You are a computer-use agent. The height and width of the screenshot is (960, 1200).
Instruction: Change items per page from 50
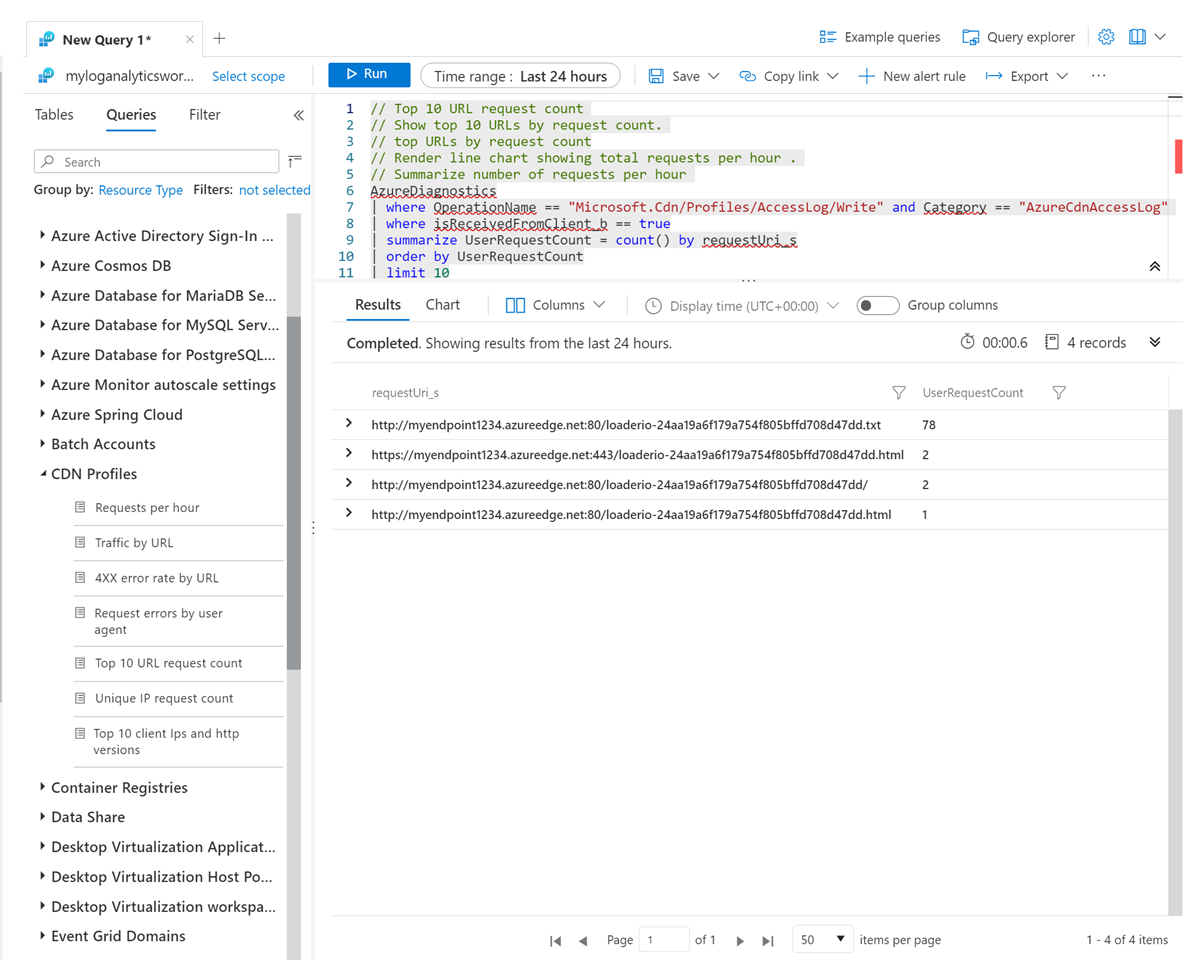click(x=822, y=940)
